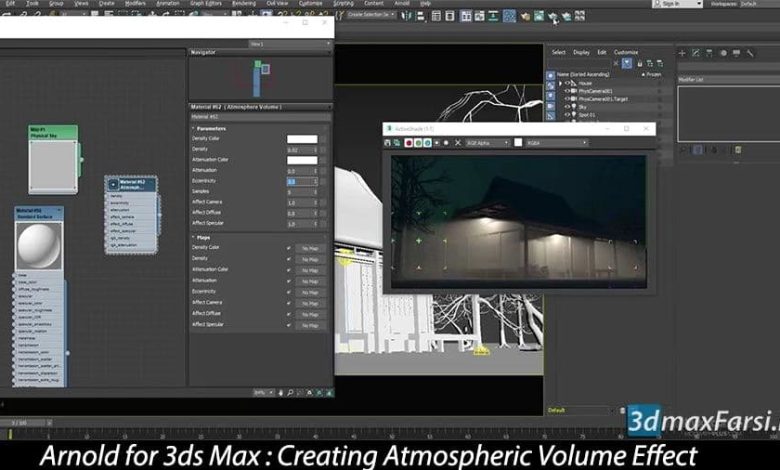780x470 pixels.
Task: Click the Rendered Frame Window icon in toolbar
Action: click(x=539, y=16)
